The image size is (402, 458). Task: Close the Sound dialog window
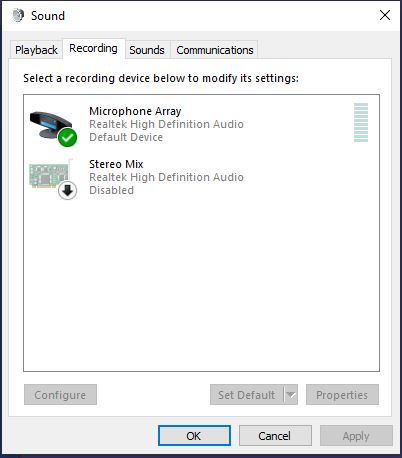385,15
